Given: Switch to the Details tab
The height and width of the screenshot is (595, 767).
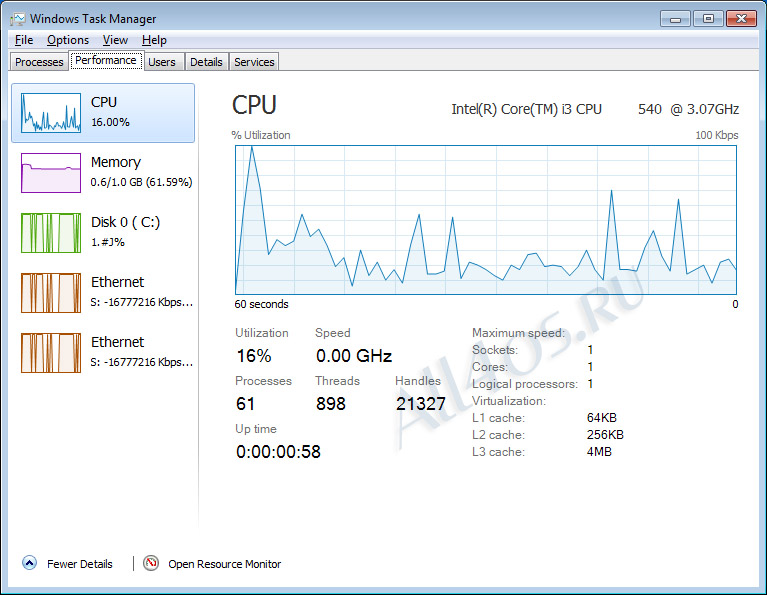Looking at the screenshot, I should click(x=206, y=62).
